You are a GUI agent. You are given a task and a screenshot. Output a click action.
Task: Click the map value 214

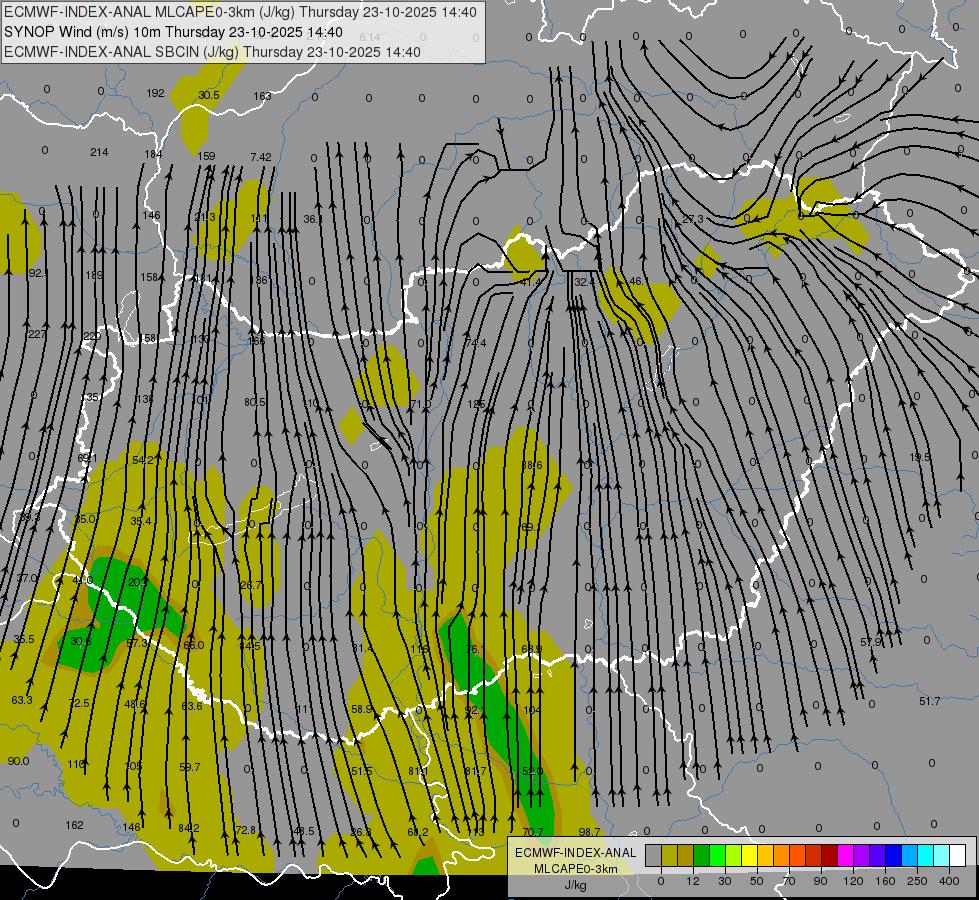click(99, 152)
